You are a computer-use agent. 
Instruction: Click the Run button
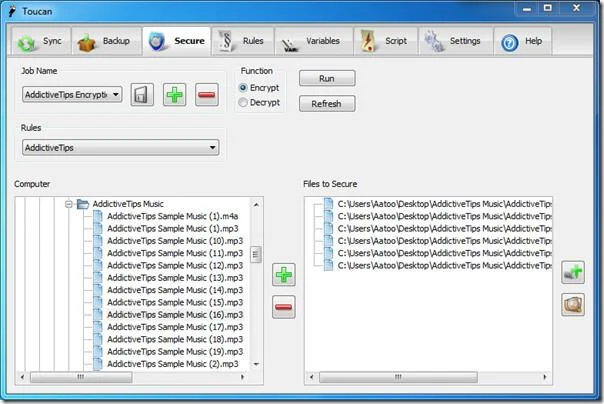[x=327, y=79]
